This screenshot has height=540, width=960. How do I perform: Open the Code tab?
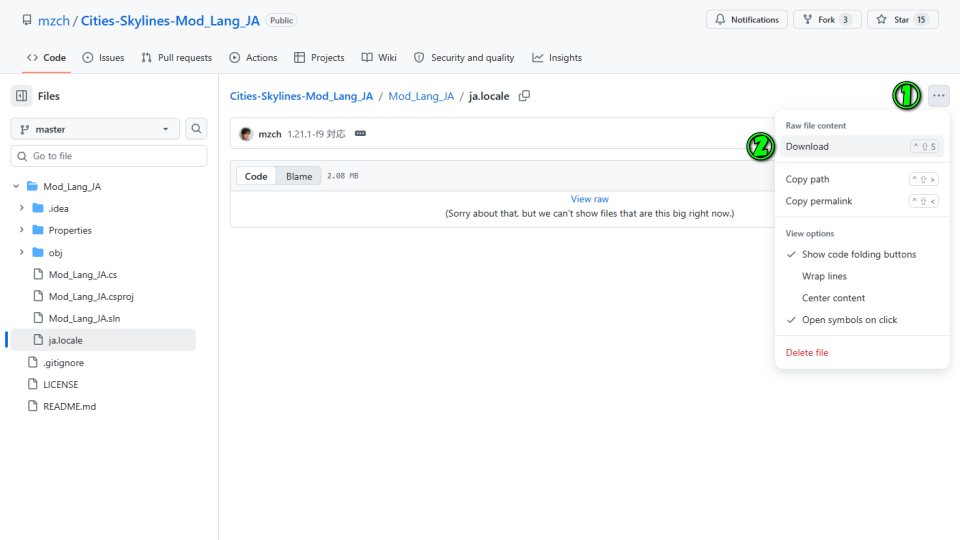(47, 58)
